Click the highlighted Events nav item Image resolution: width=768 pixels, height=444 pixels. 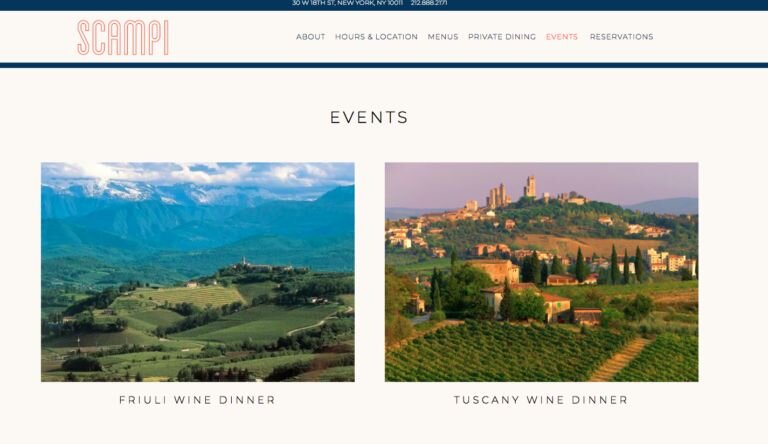[x=562, y=37]
